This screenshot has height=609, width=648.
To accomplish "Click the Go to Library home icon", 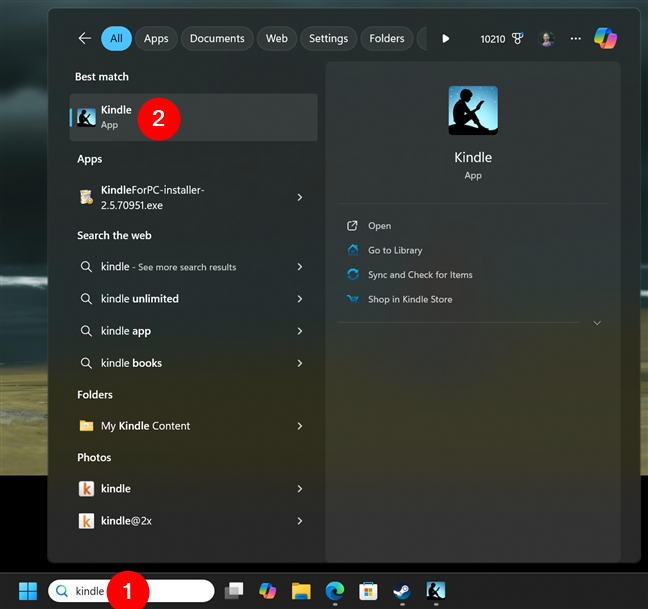I will 353,250.
